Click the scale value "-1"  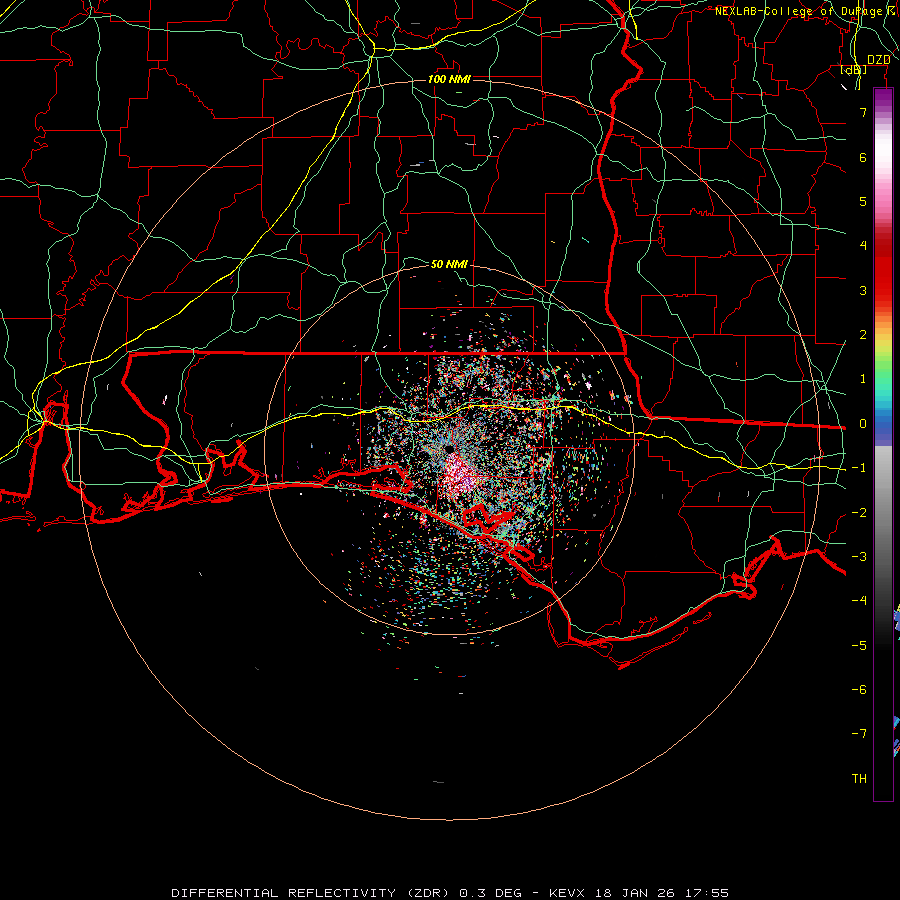pyautogui.click(x=859, y=468)
